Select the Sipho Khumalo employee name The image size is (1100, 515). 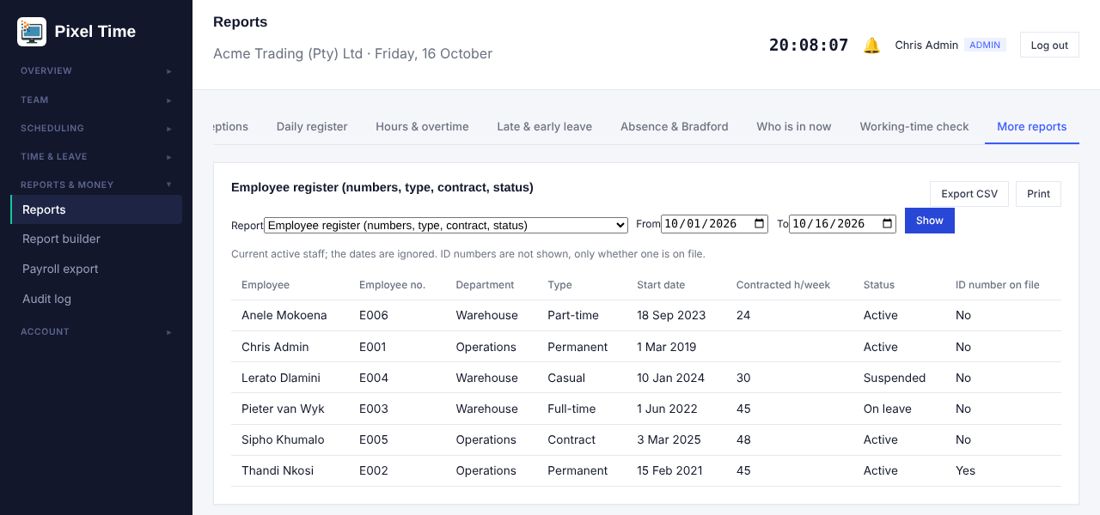283,440
